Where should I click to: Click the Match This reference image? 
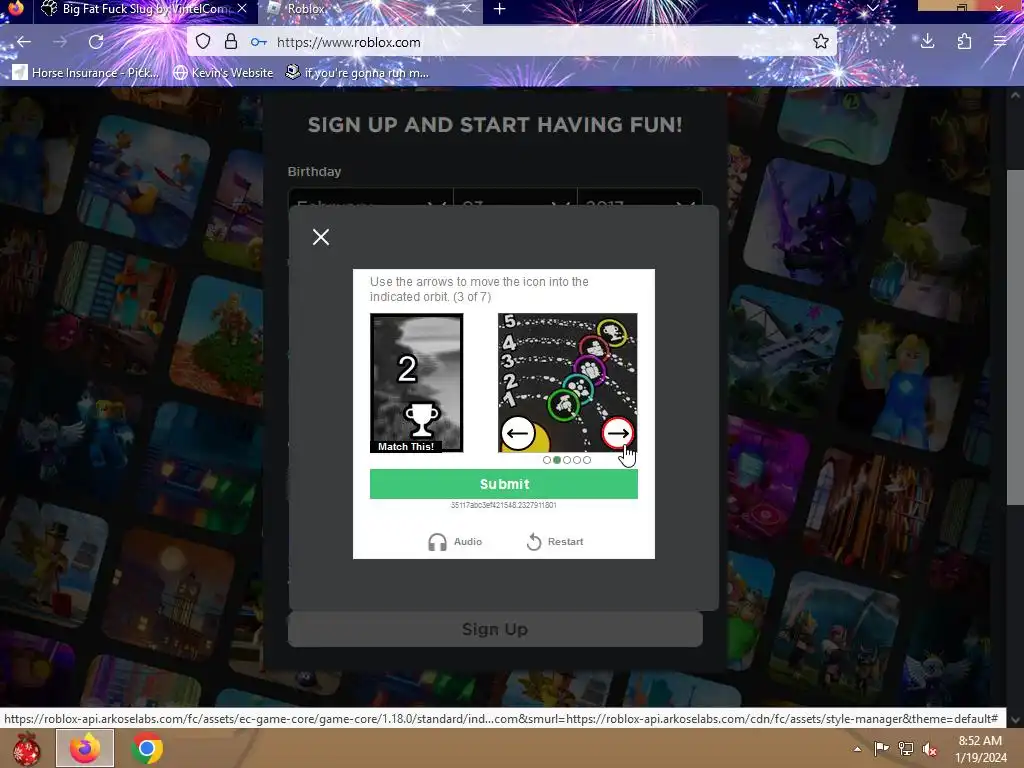point(417,383)
